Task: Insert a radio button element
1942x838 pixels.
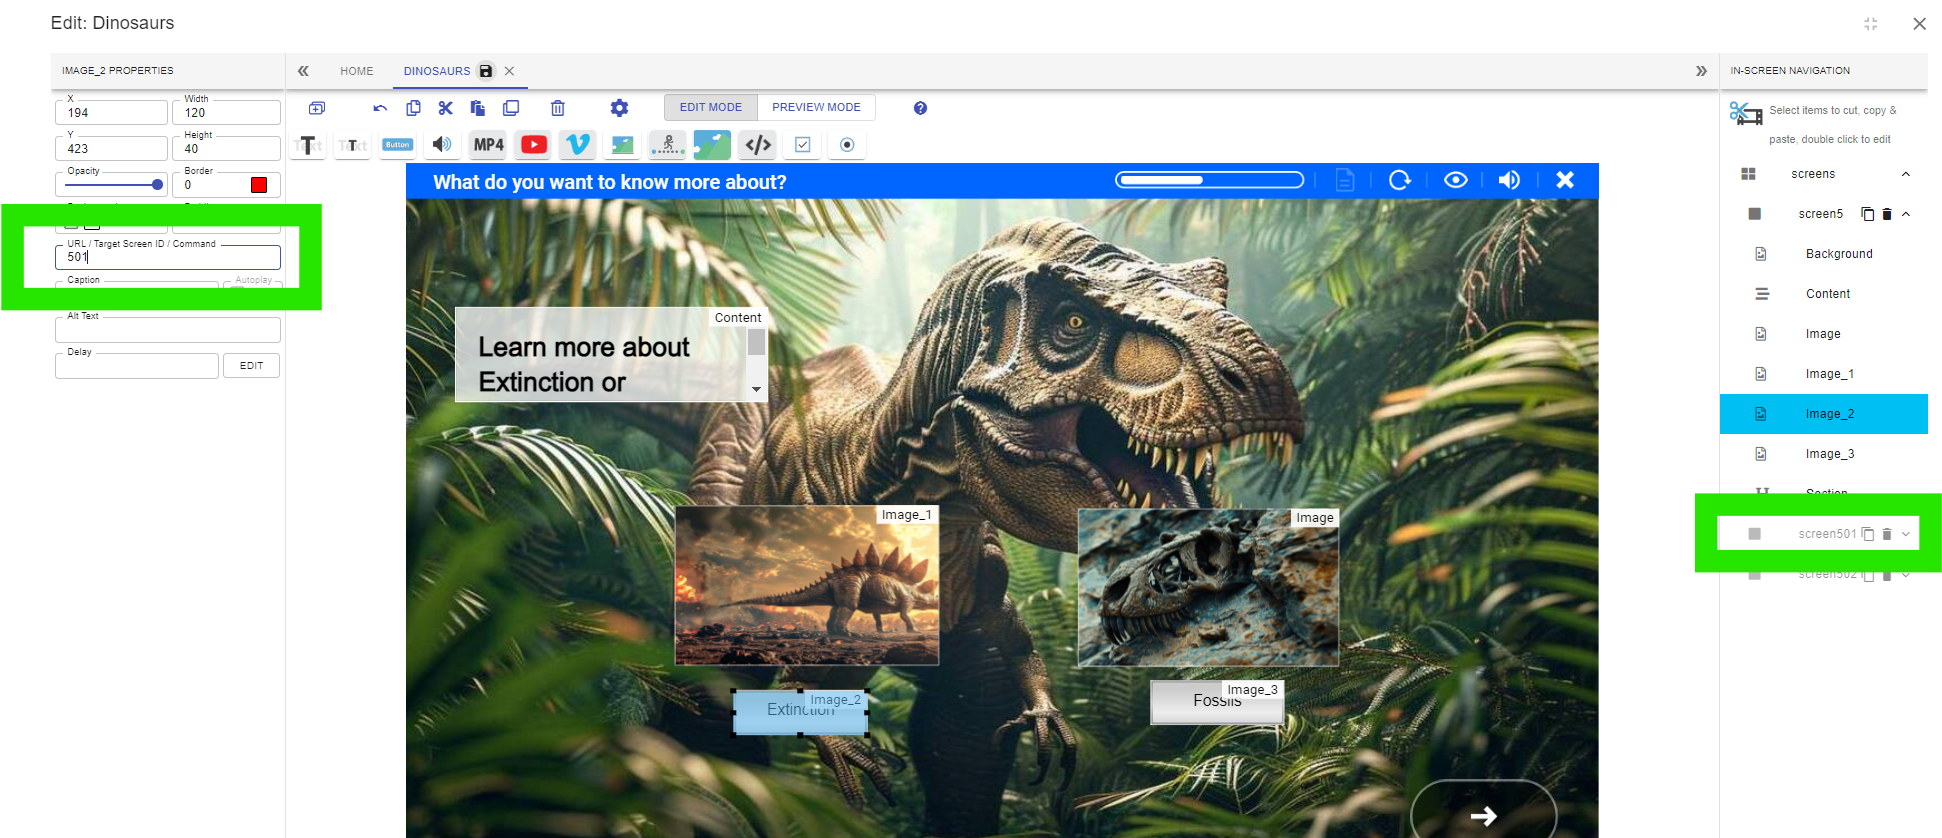Action: pyautogui.click(x=847, y=145)
